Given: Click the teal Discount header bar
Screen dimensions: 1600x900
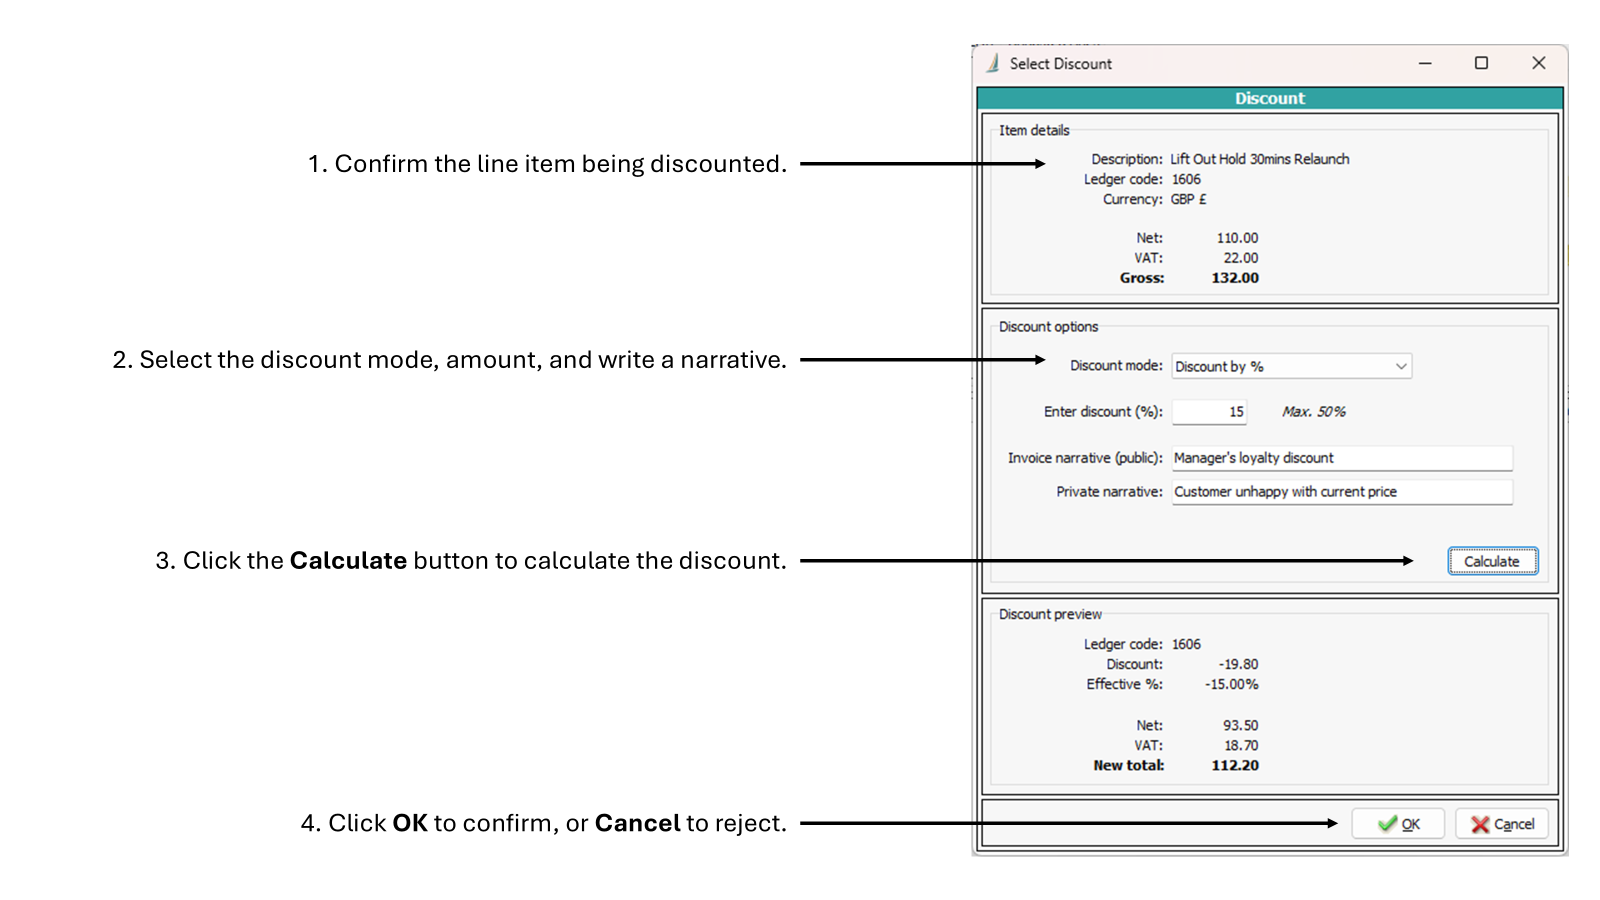Looking at the screenshot, I should pos(1269,97).
